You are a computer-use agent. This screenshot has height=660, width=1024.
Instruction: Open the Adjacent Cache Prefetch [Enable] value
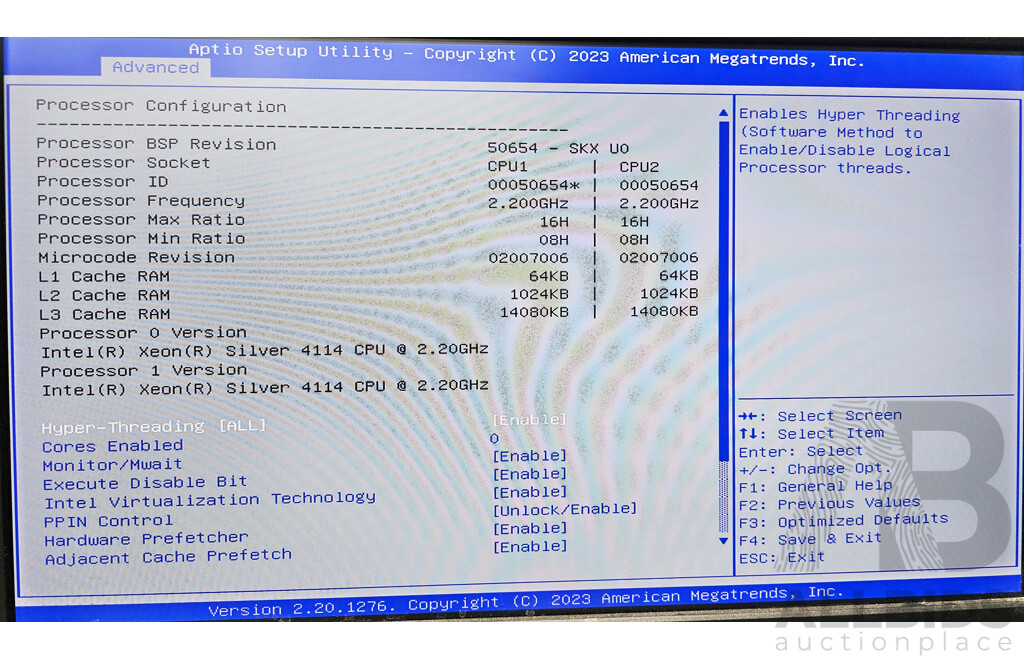(x=529, y=546)
